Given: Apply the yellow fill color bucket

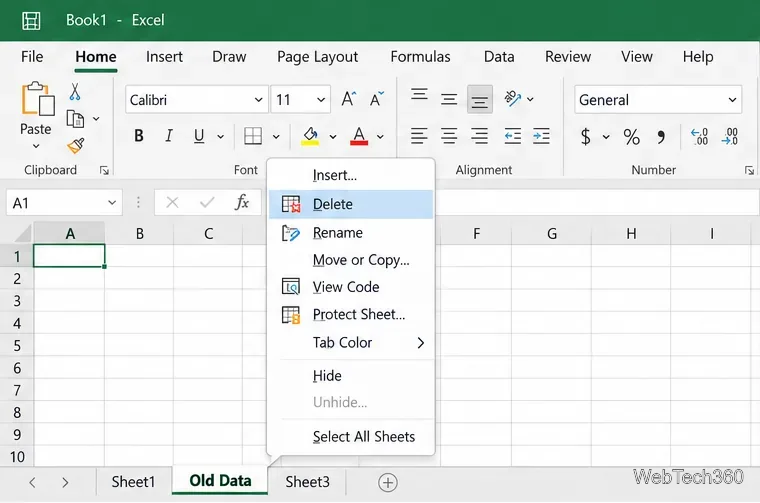Looking at the screenshot, I should tap(310, 136).
